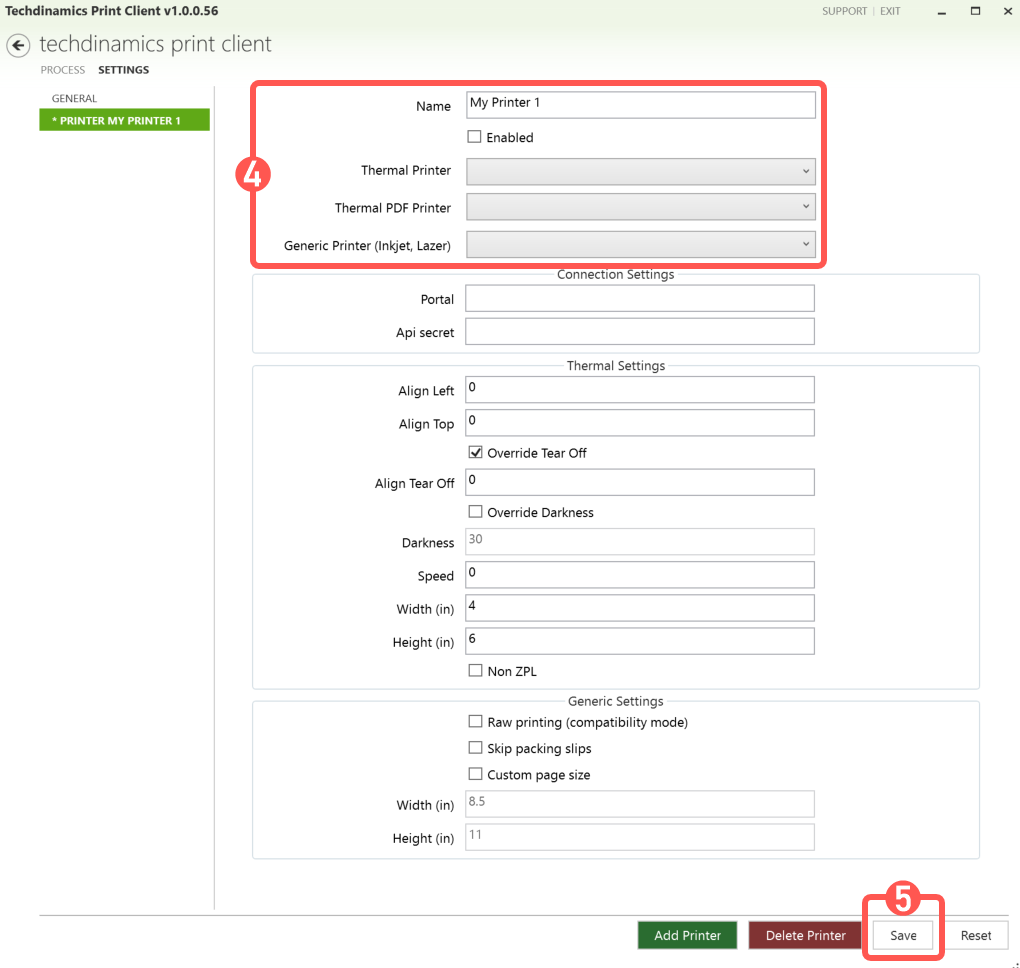Click generic Width (in) field showing 8.5

tap(639, 803)
